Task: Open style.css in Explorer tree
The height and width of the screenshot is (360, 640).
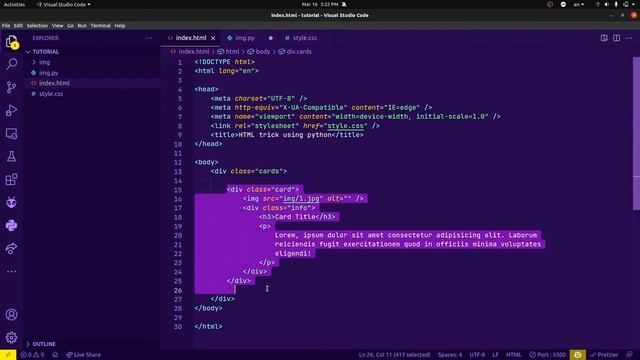Action: 51,94
